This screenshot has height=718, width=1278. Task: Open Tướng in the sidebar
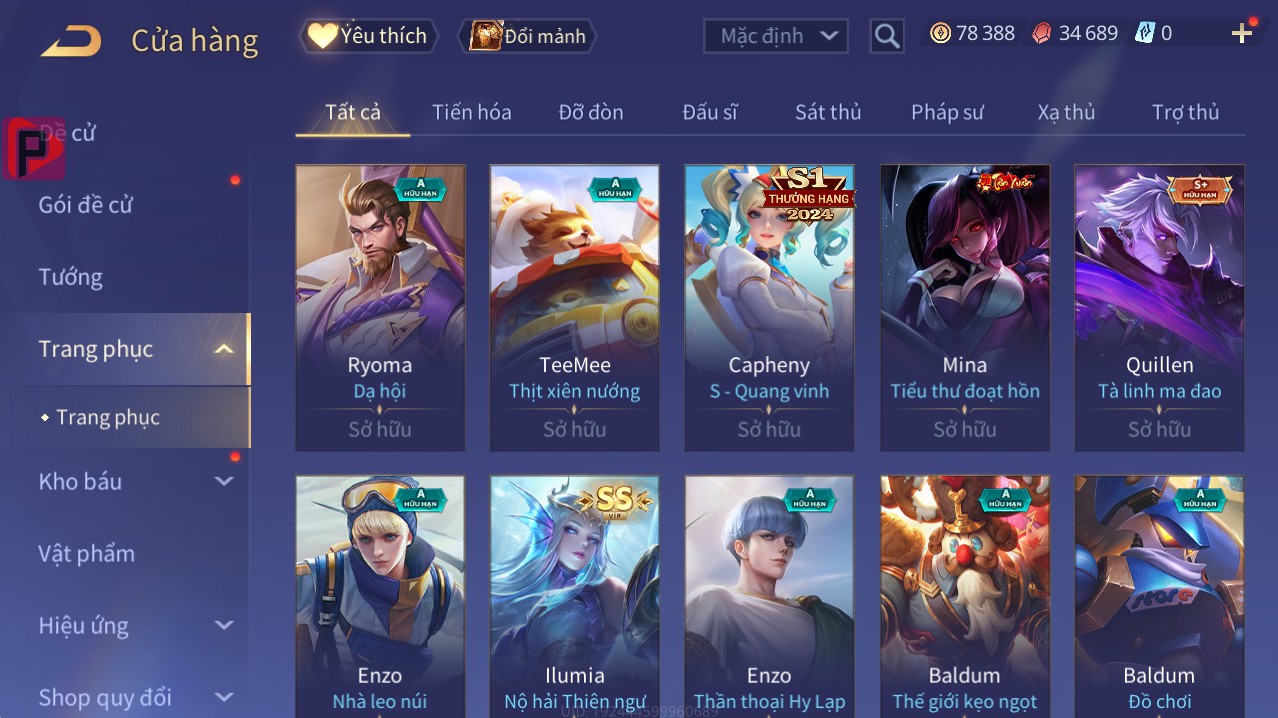(71, 277)
